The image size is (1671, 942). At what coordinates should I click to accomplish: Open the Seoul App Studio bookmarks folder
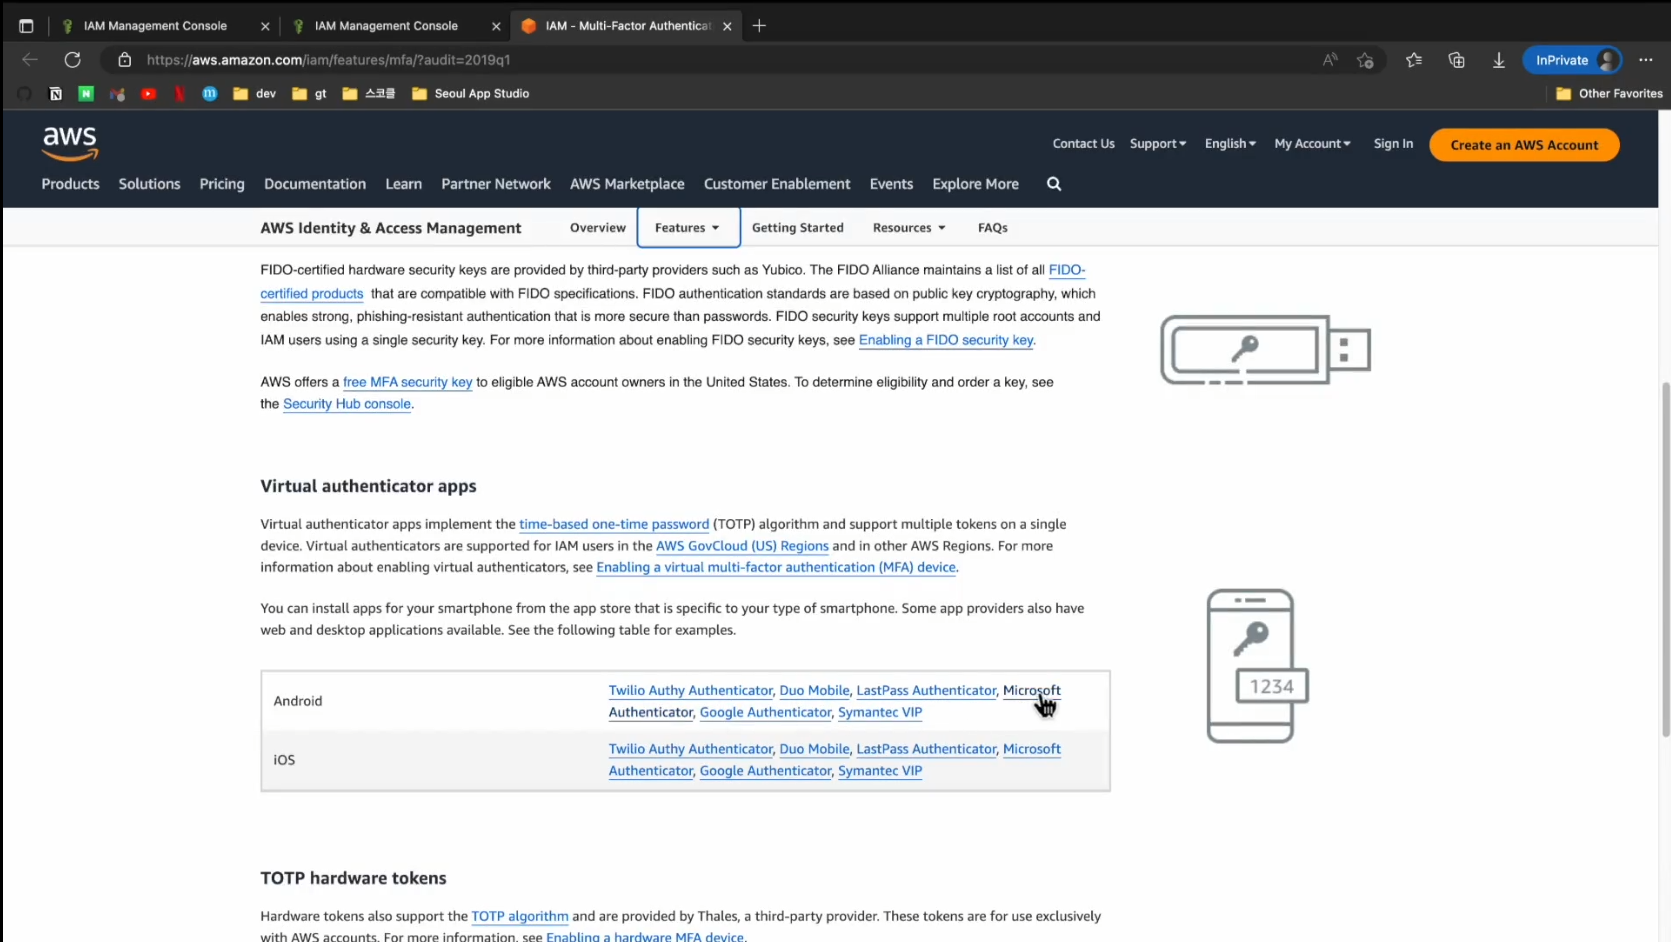click(470, 94)
